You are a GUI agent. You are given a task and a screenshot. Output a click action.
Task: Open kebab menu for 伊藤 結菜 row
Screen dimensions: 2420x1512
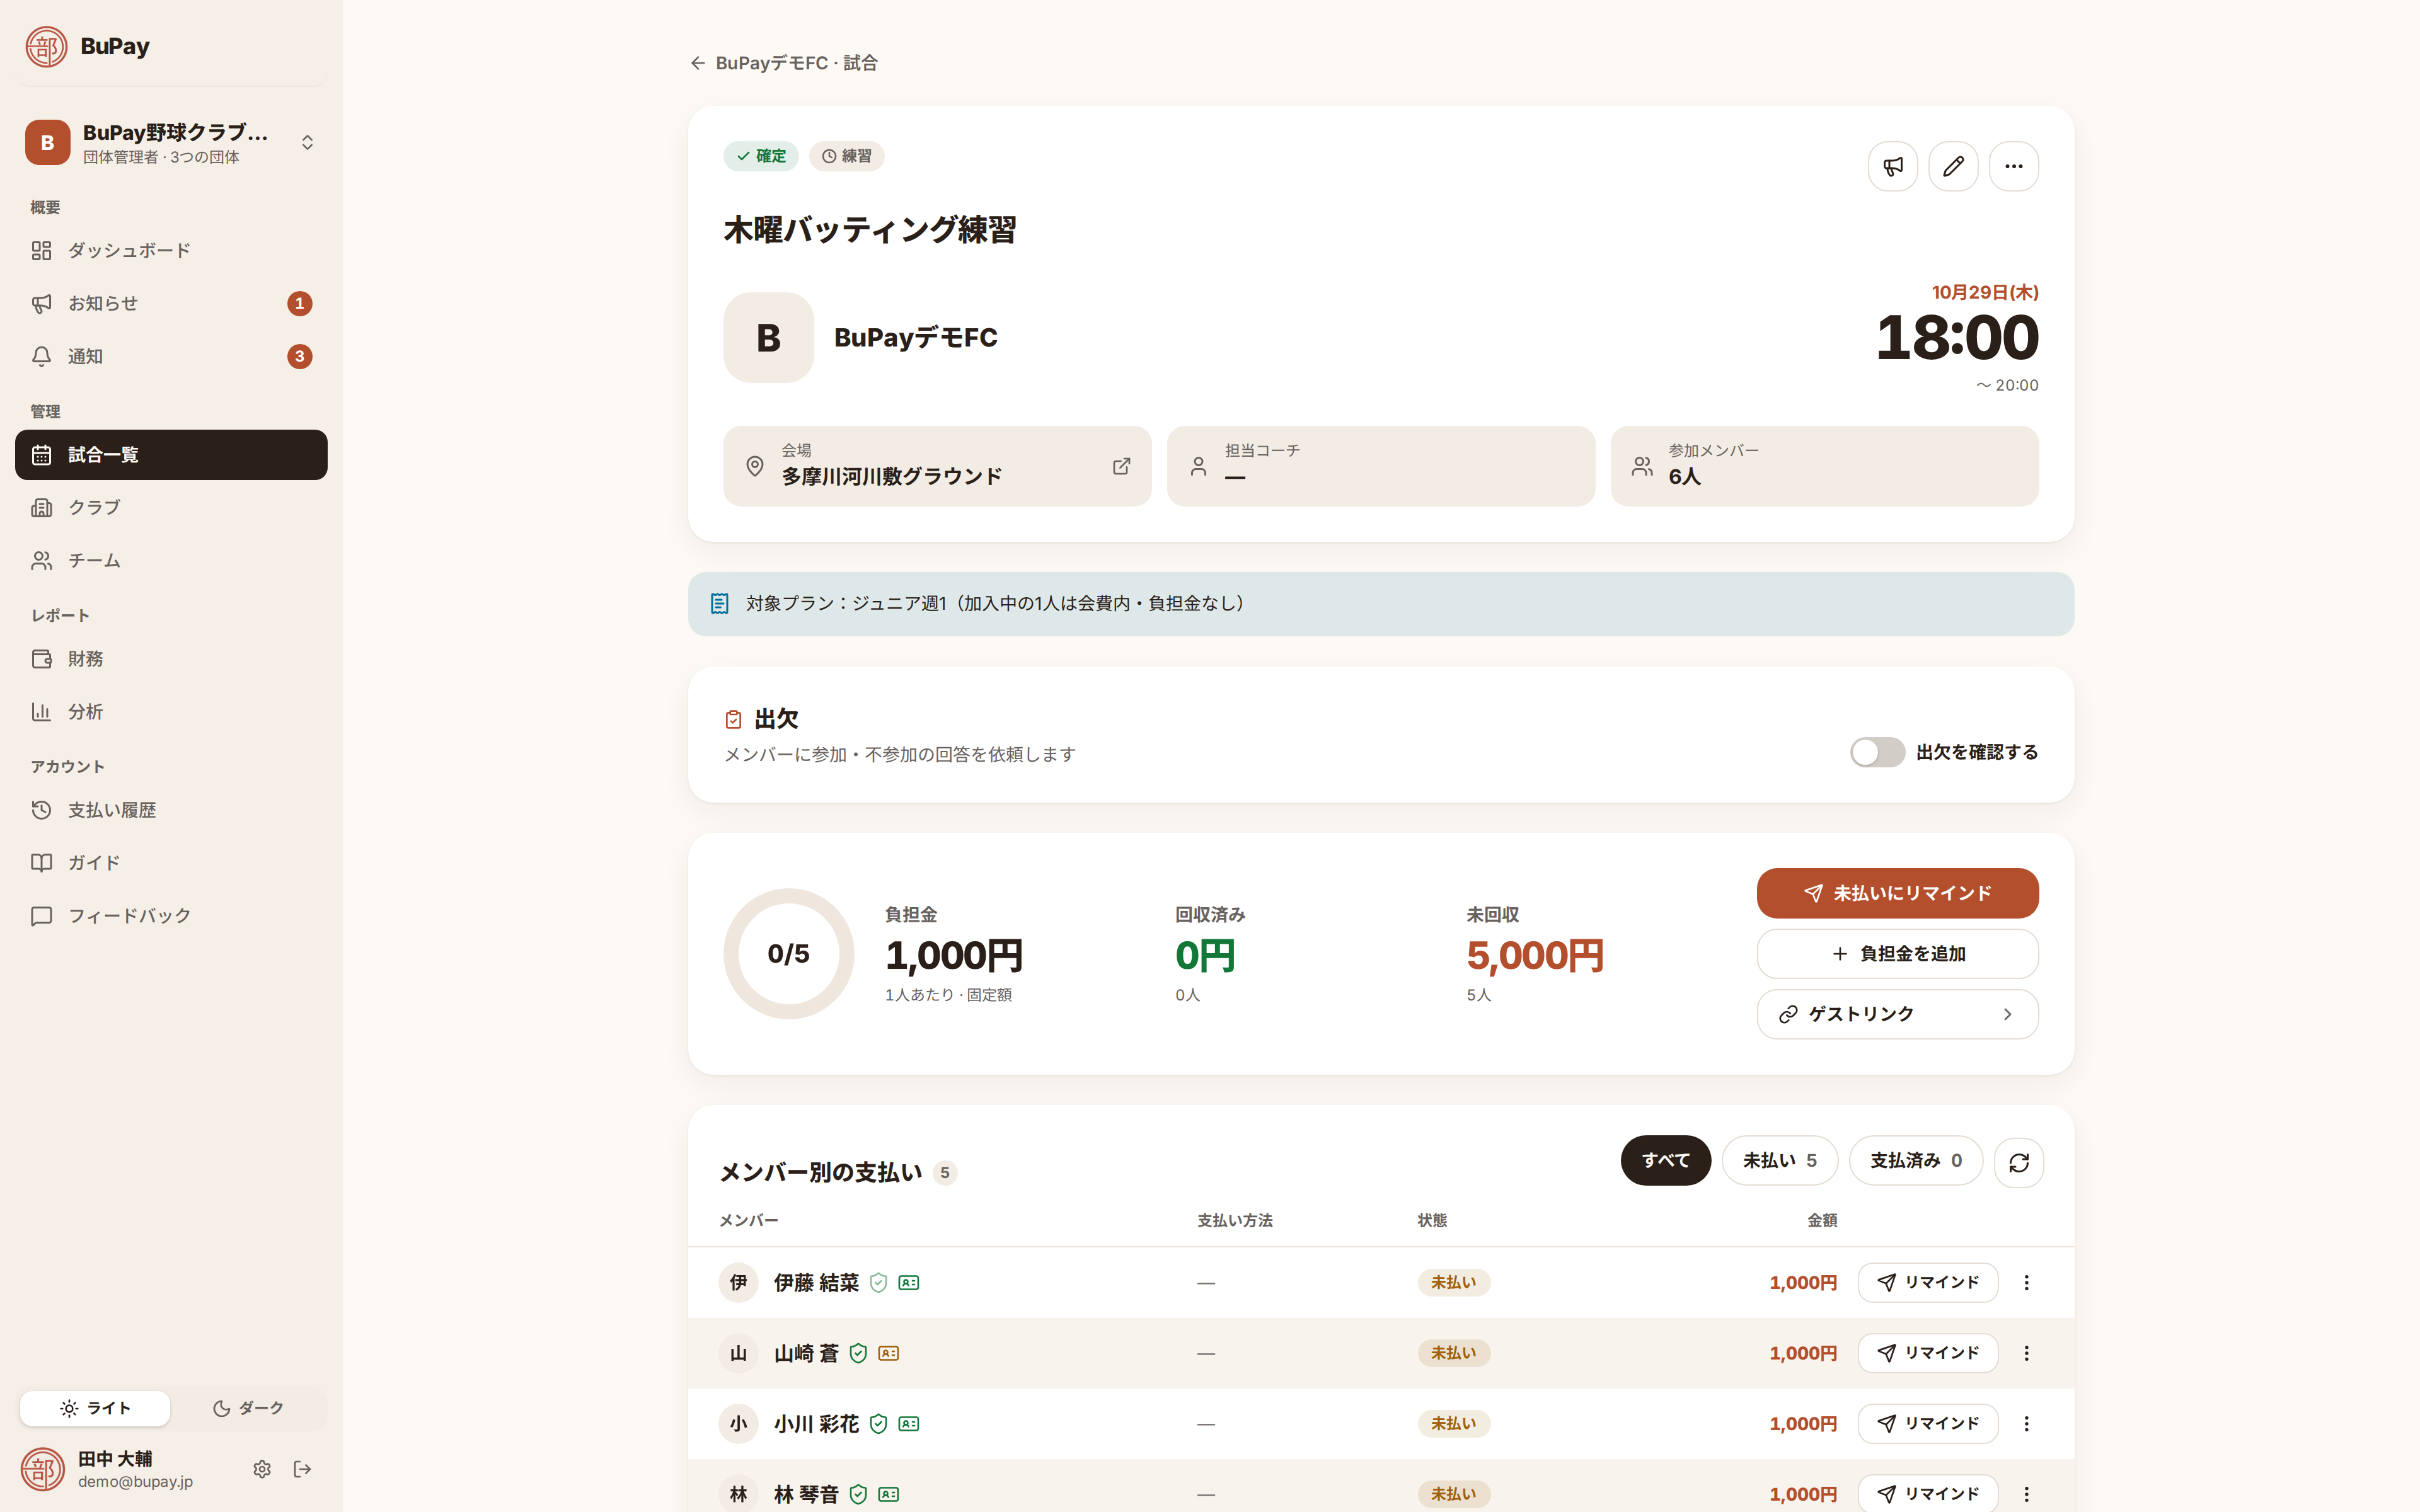click(2026, 1282)
